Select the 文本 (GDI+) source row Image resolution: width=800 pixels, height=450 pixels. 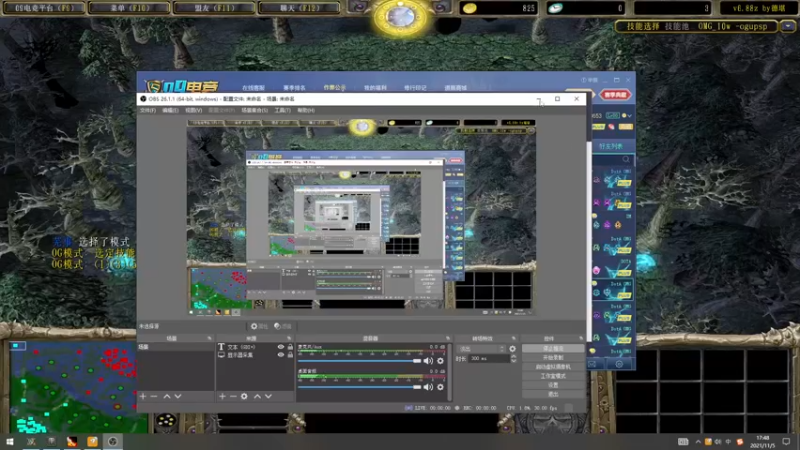[255, 347]
